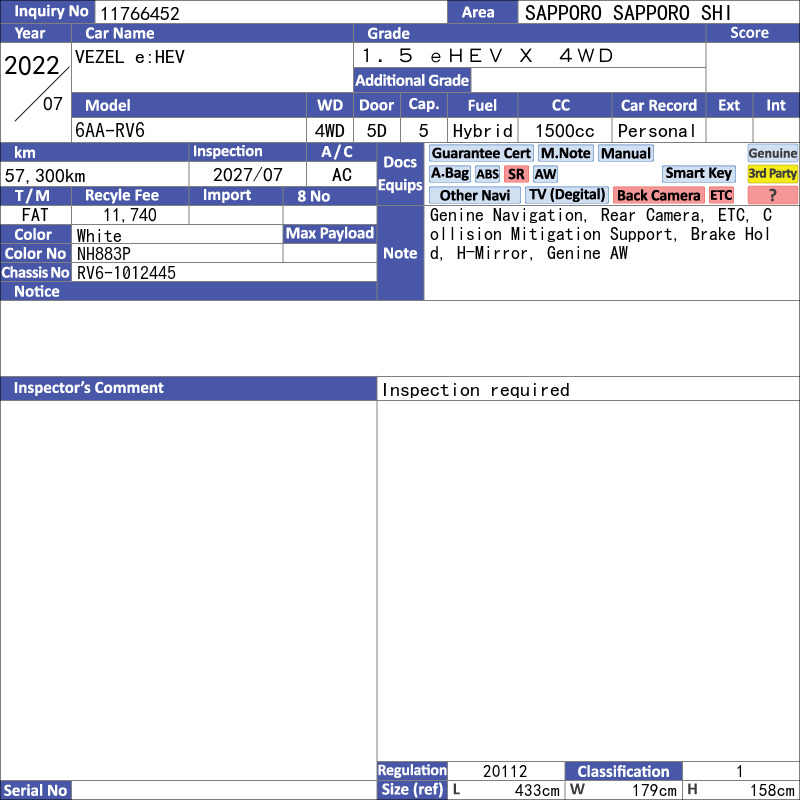This screenshot has width=800, height=800.
Task: Click the Other Navi badge
Action: (474, 195)
